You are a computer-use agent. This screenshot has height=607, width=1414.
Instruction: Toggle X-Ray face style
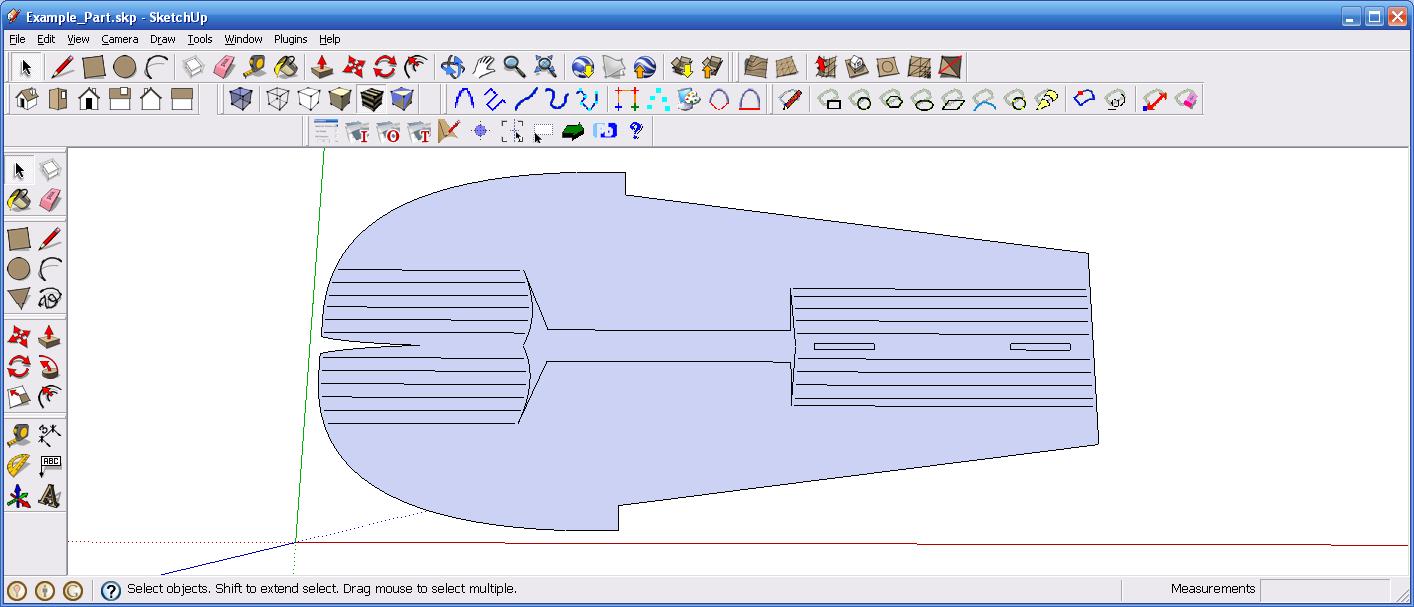240,99
